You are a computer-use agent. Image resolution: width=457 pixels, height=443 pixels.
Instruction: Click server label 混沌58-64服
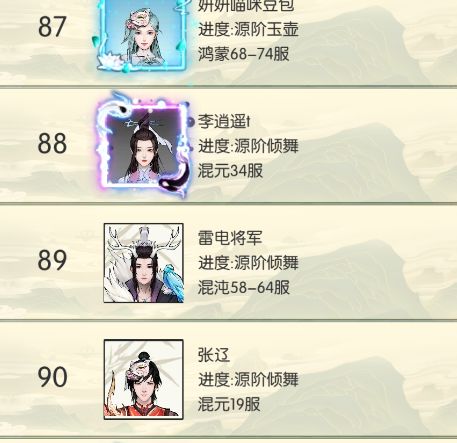click(244, 287)
